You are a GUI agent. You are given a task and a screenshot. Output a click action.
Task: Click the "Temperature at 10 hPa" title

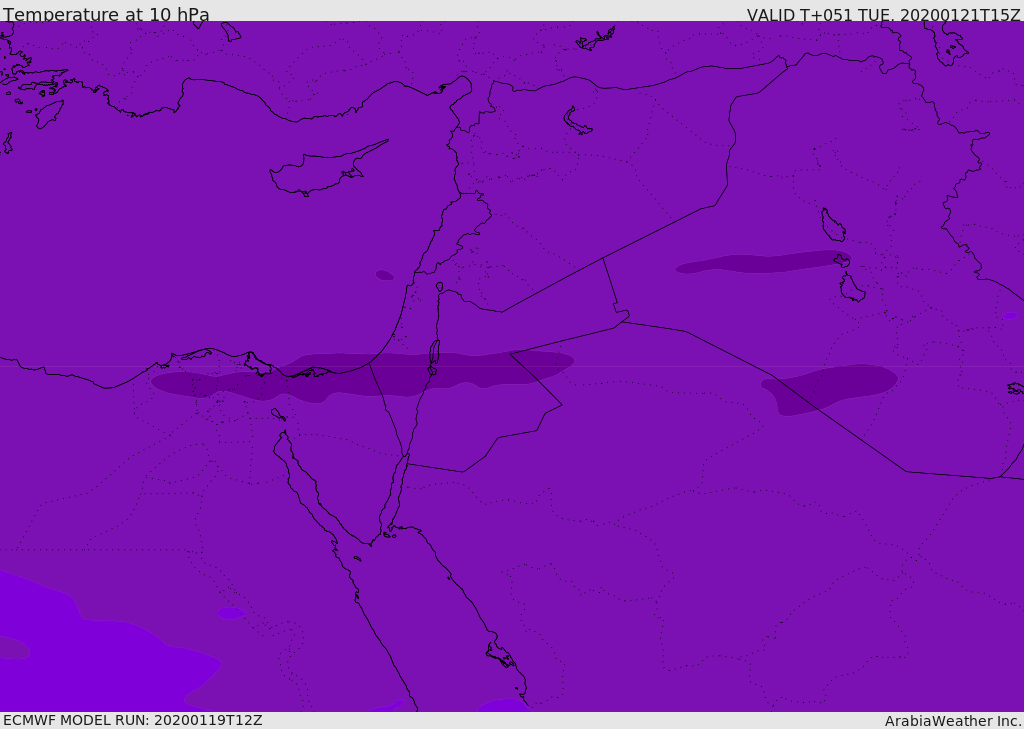[106, 15]
